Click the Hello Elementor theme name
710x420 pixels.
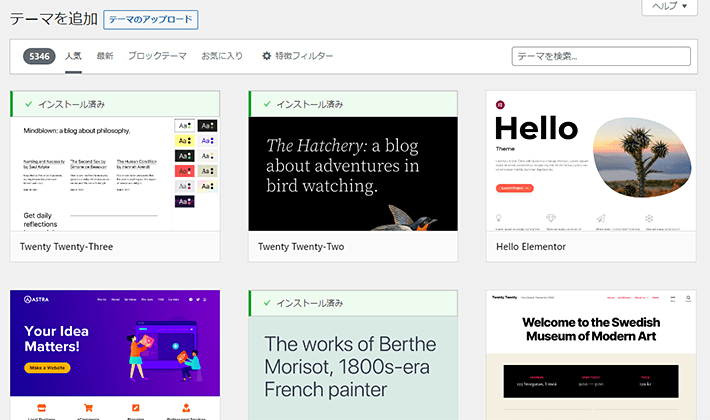point(531,247)
